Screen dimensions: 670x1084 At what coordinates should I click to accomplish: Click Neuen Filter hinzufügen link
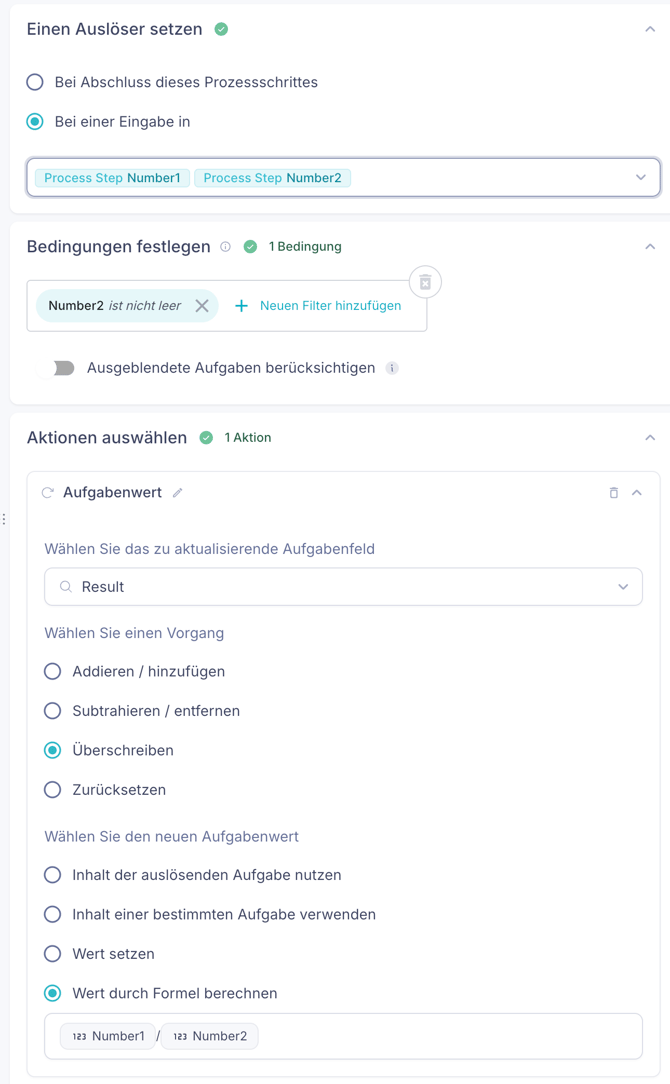330,306
